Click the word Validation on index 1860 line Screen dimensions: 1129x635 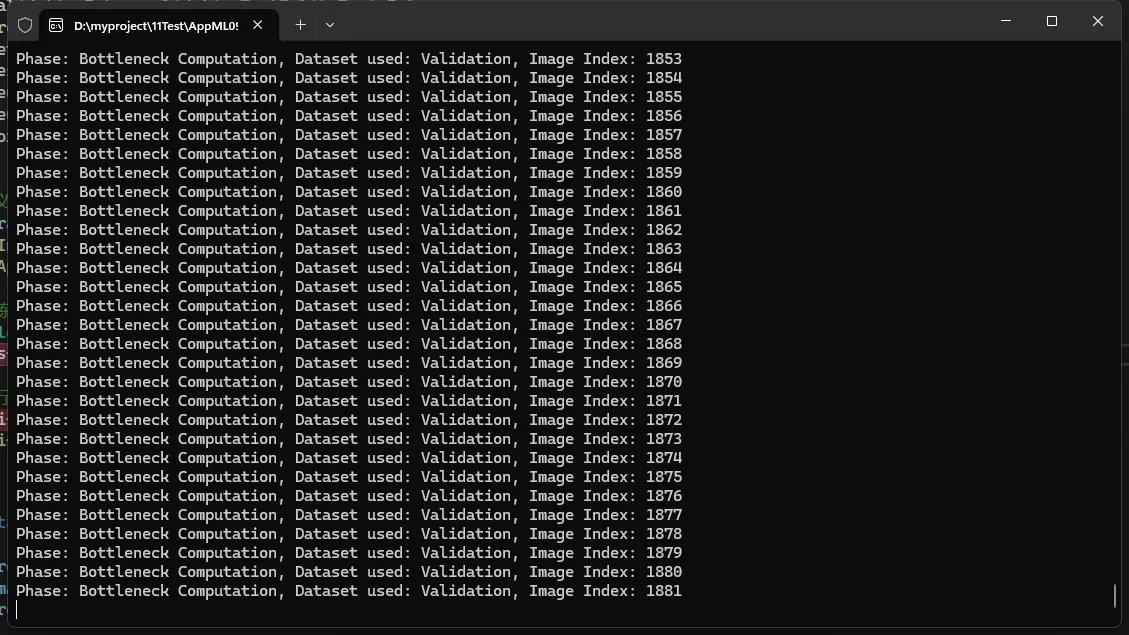[466, 192]
